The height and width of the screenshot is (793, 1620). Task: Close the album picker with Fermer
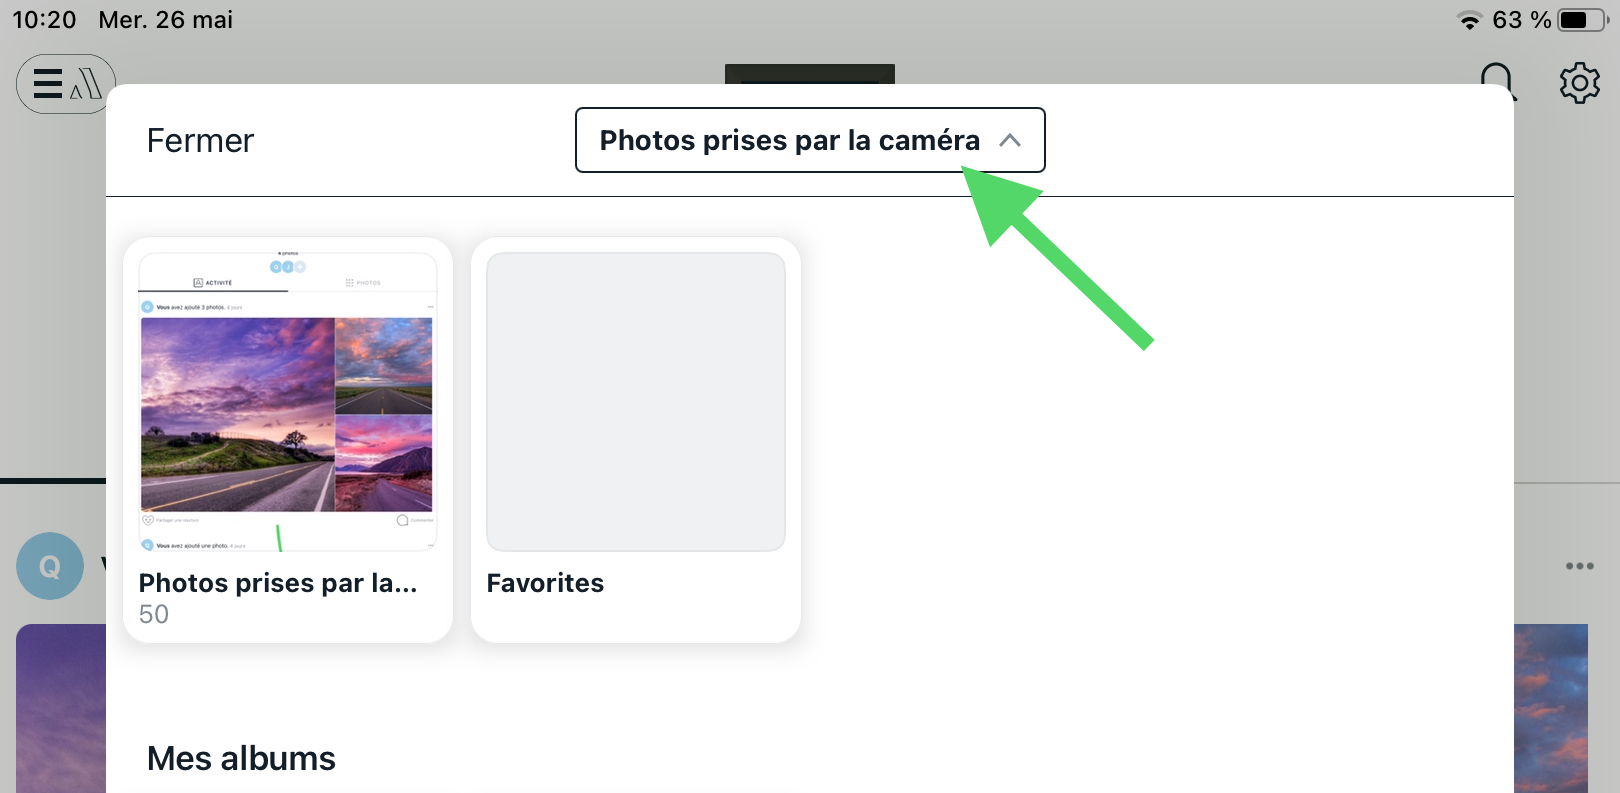click(200, 141)
